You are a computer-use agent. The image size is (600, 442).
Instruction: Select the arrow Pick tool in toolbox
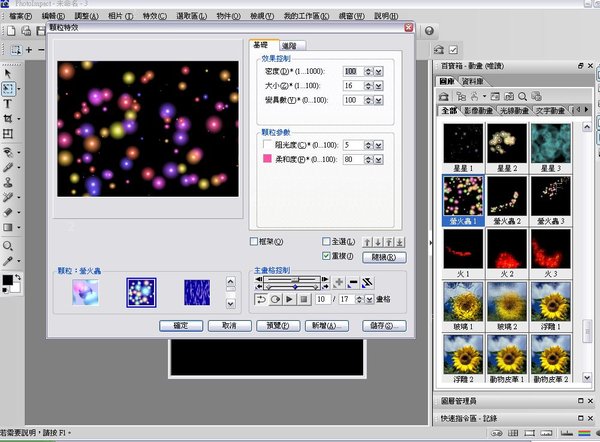[8, 73]
